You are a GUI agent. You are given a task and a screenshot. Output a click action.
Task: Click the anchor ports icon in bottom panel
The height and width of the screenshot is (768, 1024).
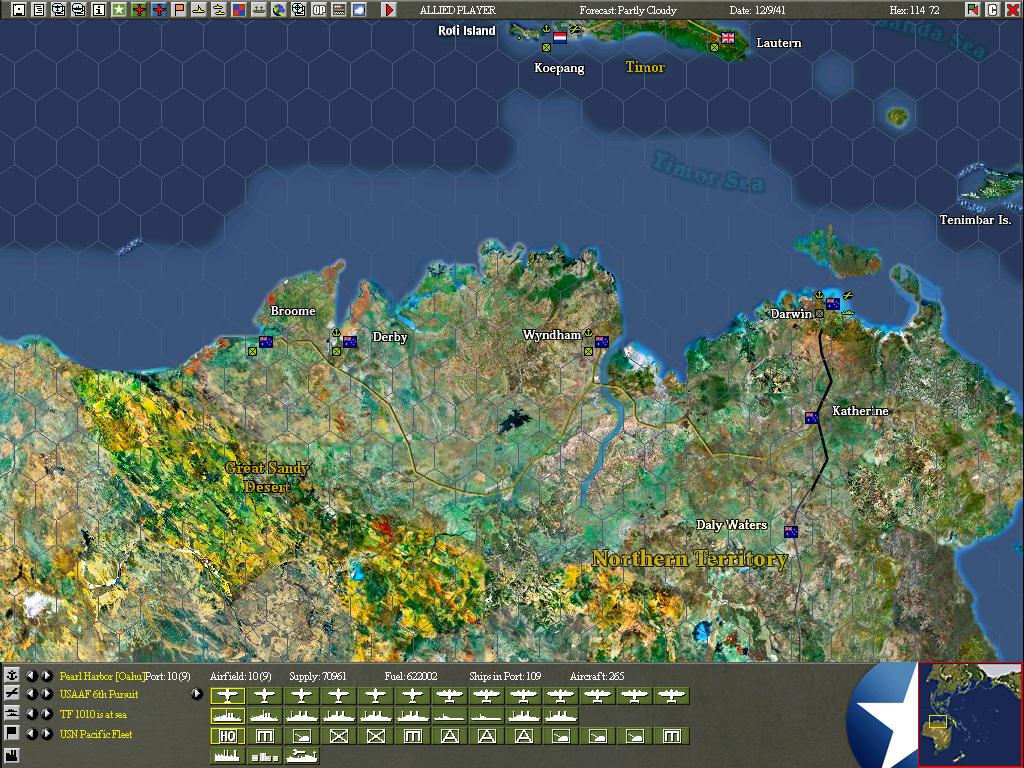tap(12, 676)
